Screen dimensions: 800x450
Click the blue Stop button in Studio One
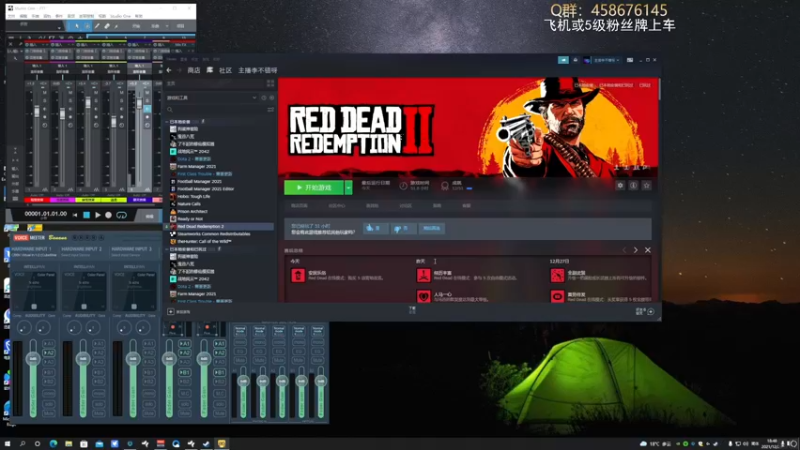click(86, 215)
